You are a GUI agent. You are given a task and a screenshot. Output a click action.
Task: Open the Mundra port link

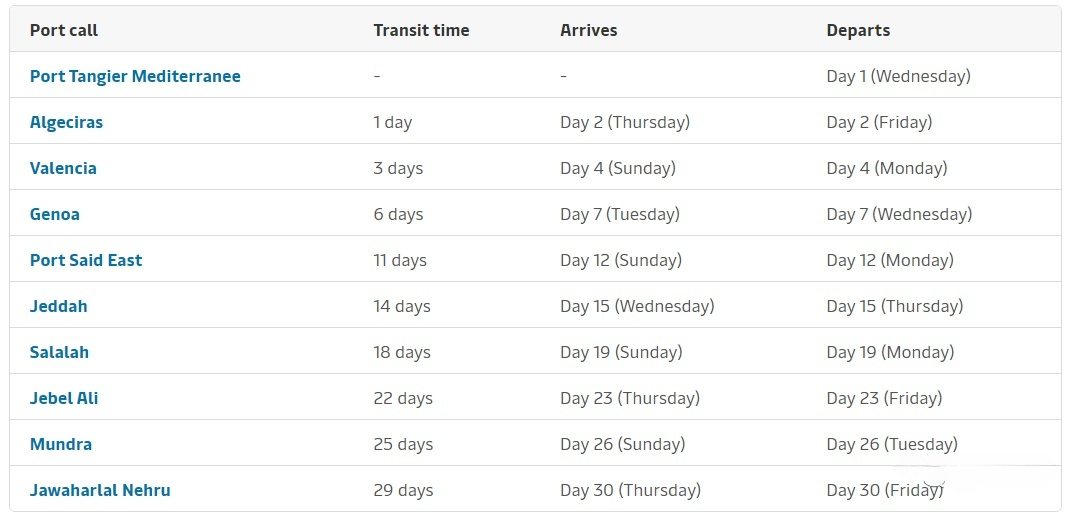click(61, 444)
